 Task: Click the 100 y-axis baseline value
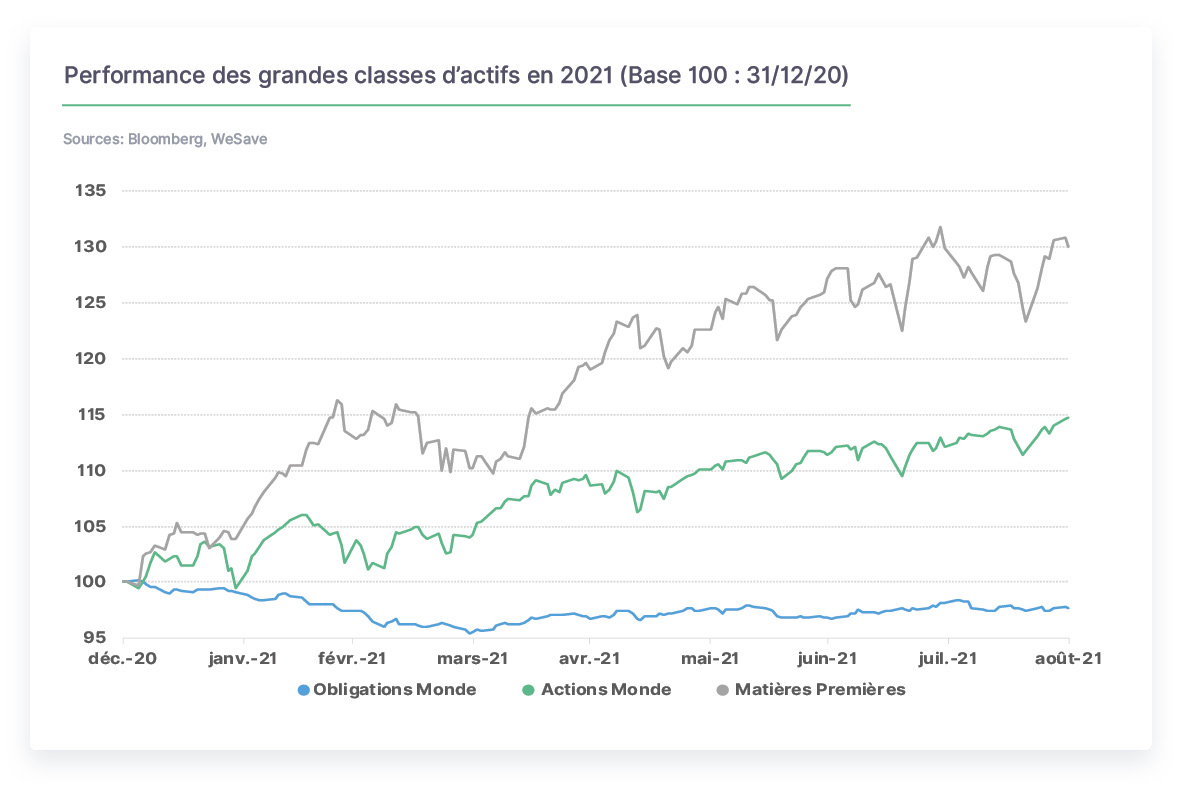[x=90, y=581]
